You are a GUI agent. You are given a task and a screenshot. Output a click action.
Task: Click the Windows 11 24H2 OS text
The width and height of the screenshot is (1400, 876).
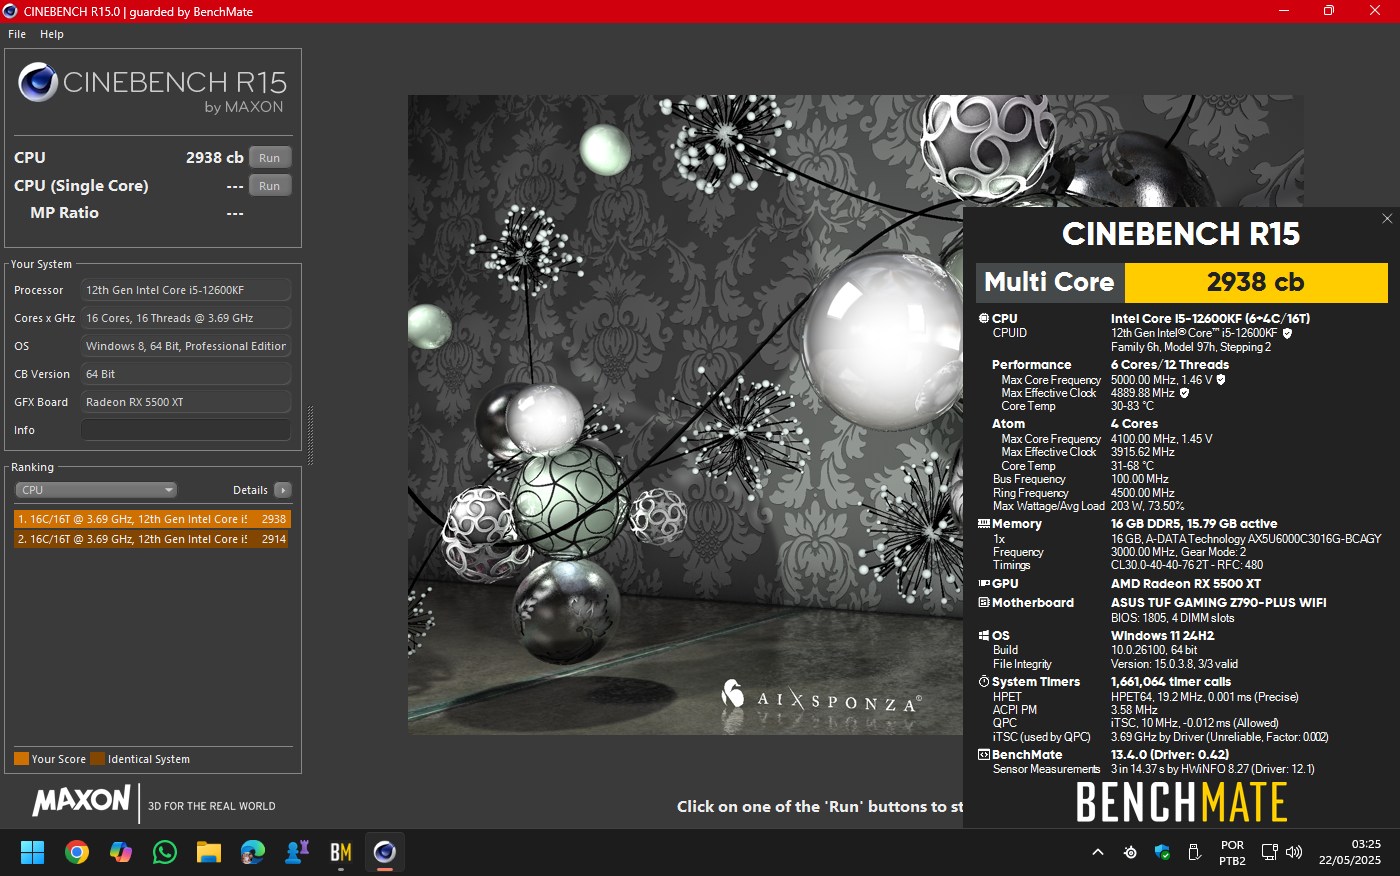coord(1163,636)
